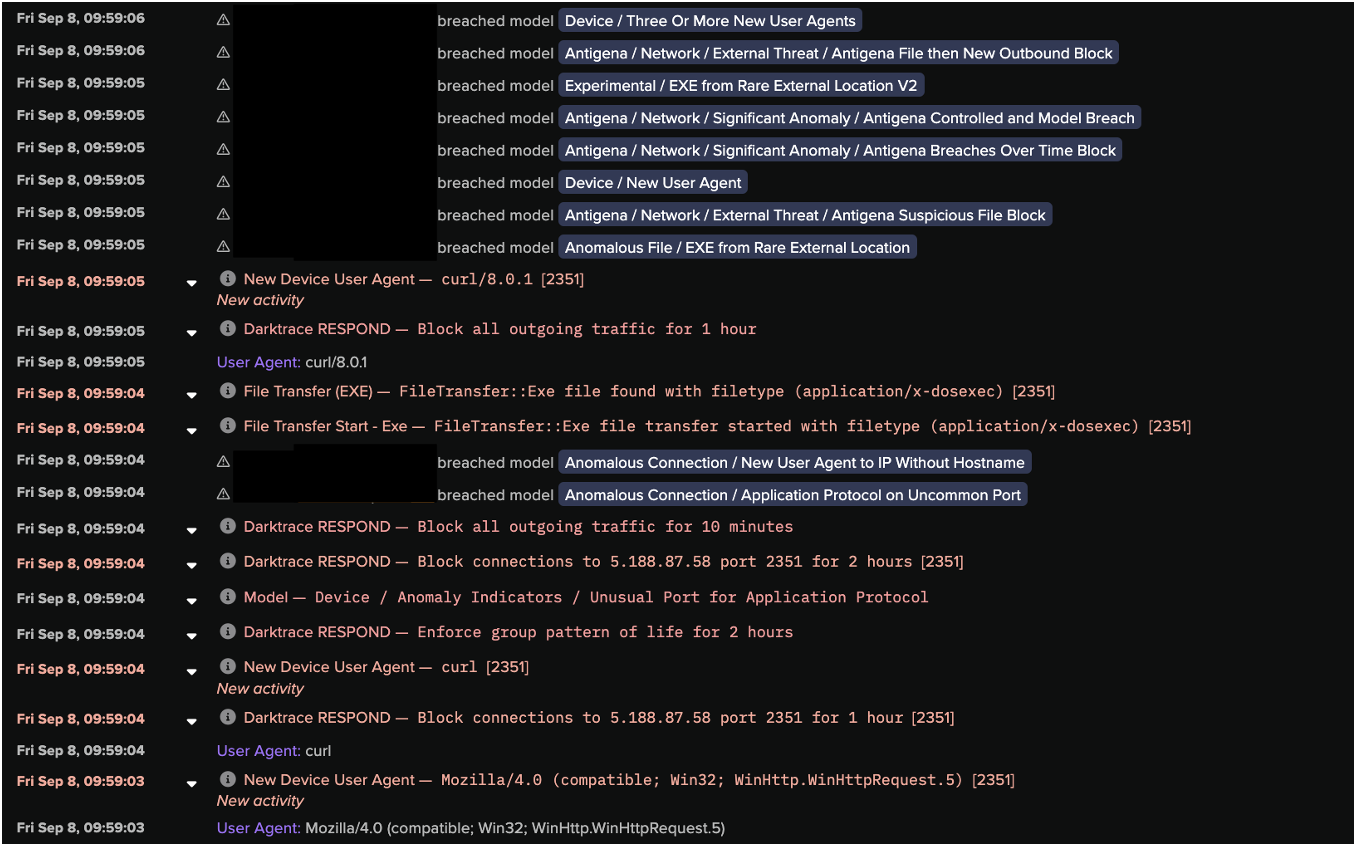Image resolution: width=1360 pixels, height=844 pixels.
Task: Click Block connections to 5.188.87.58 for 1 hour text
Action: (x=686, y=717)
